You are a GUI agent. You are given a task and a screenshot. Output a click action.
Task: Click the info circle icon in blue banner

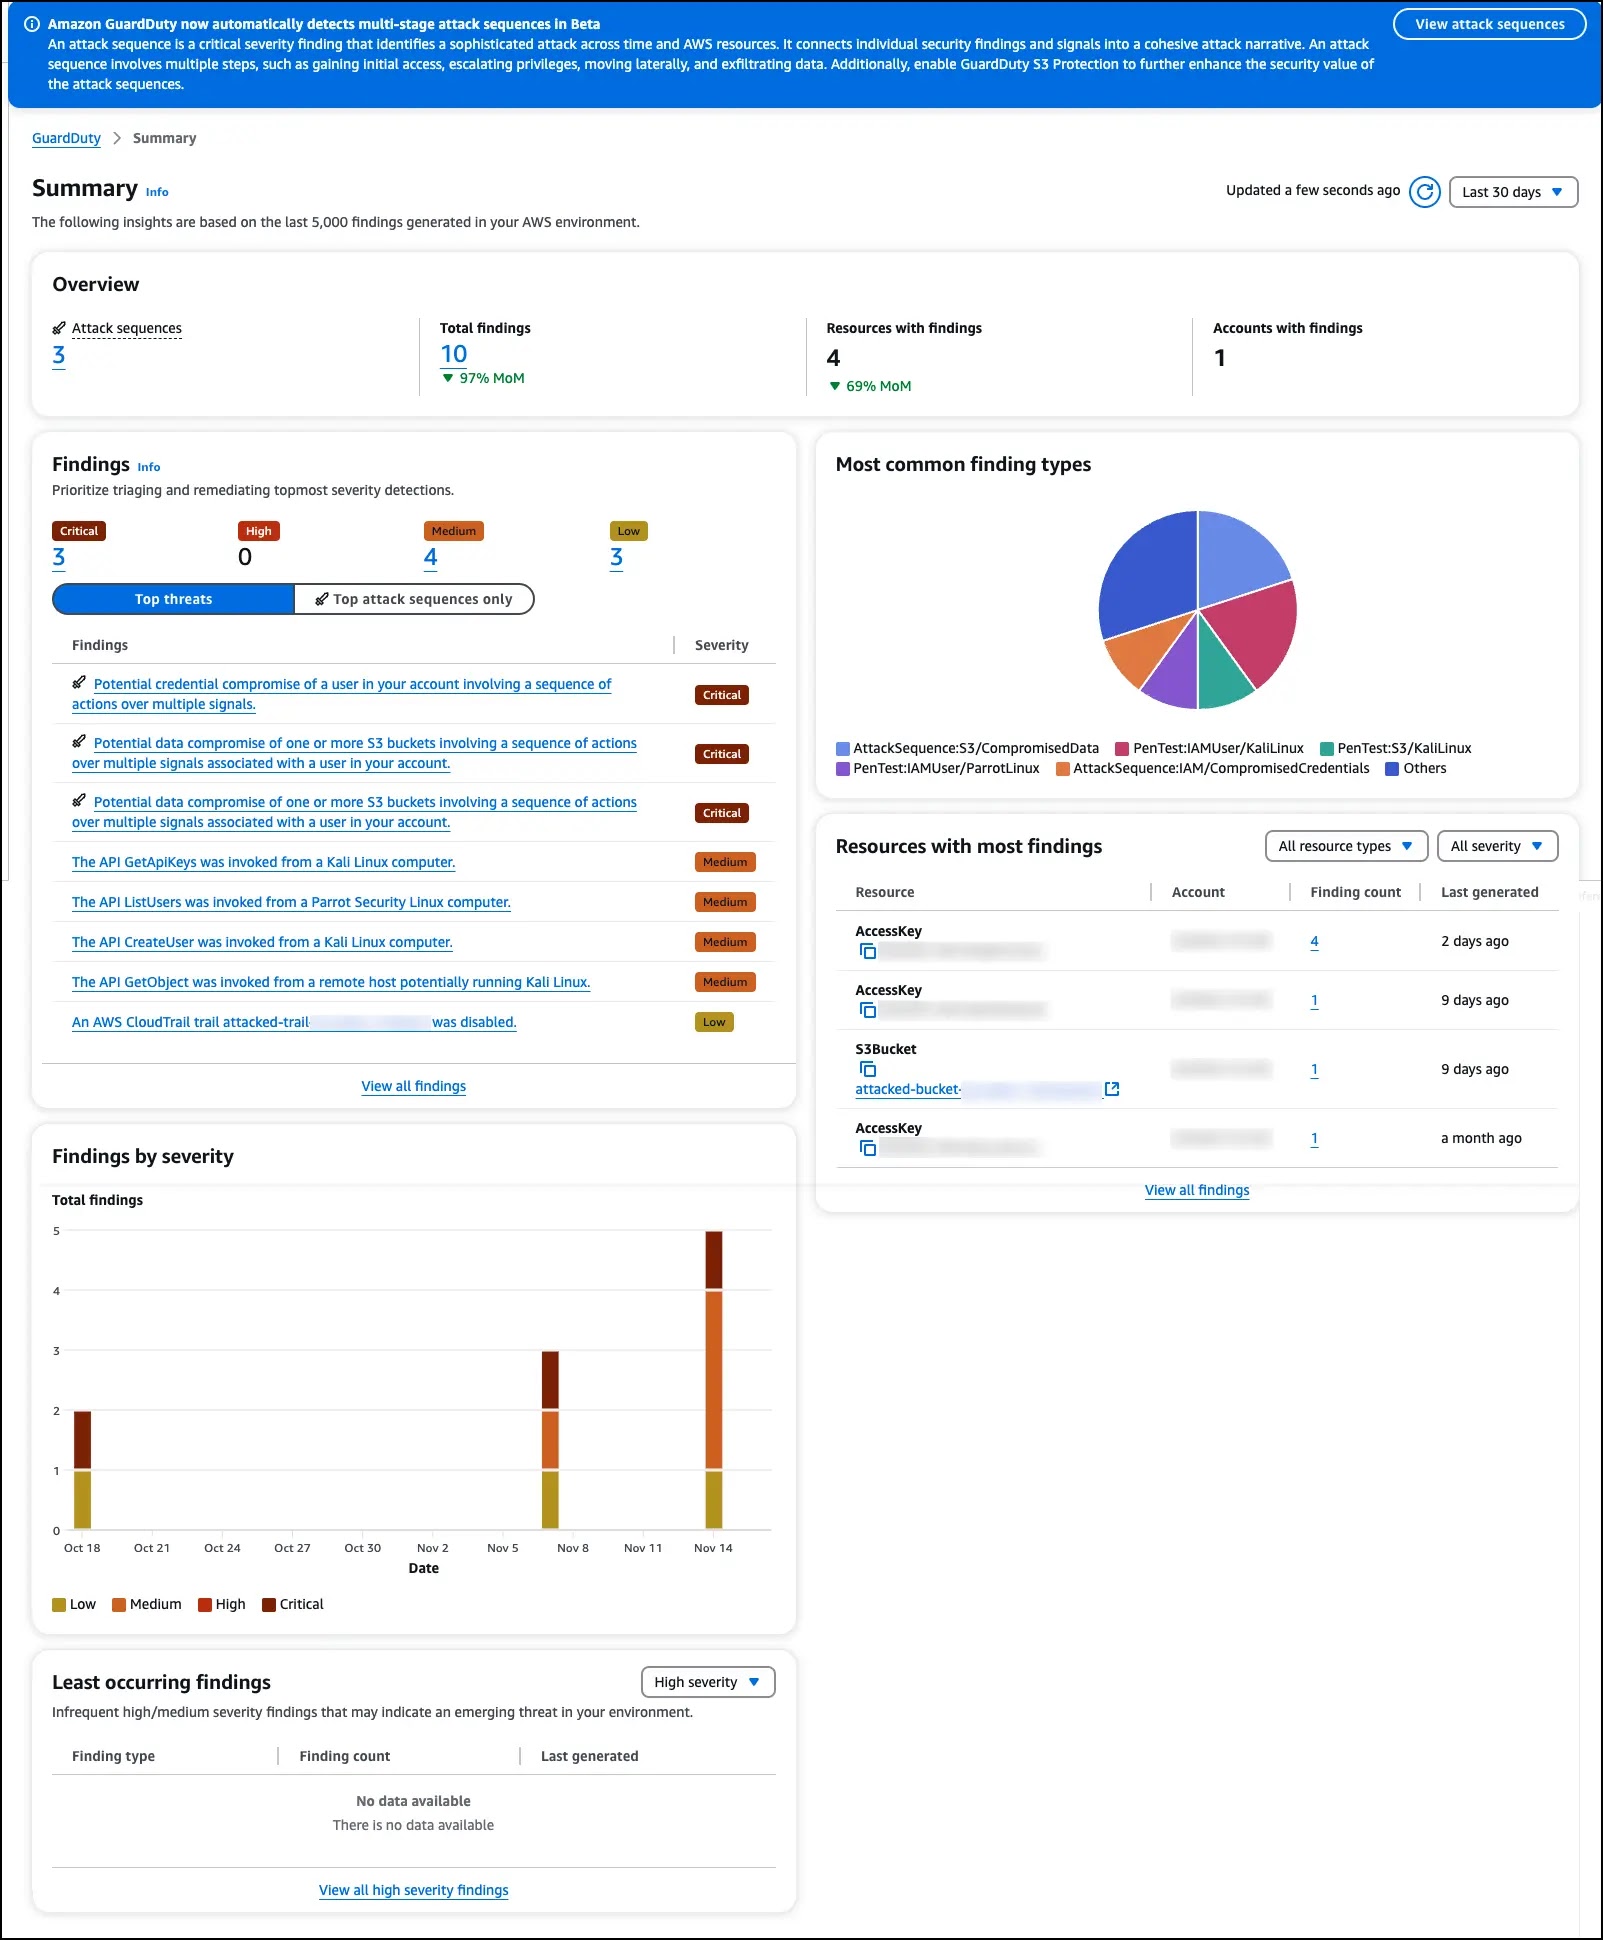(32, 24)
